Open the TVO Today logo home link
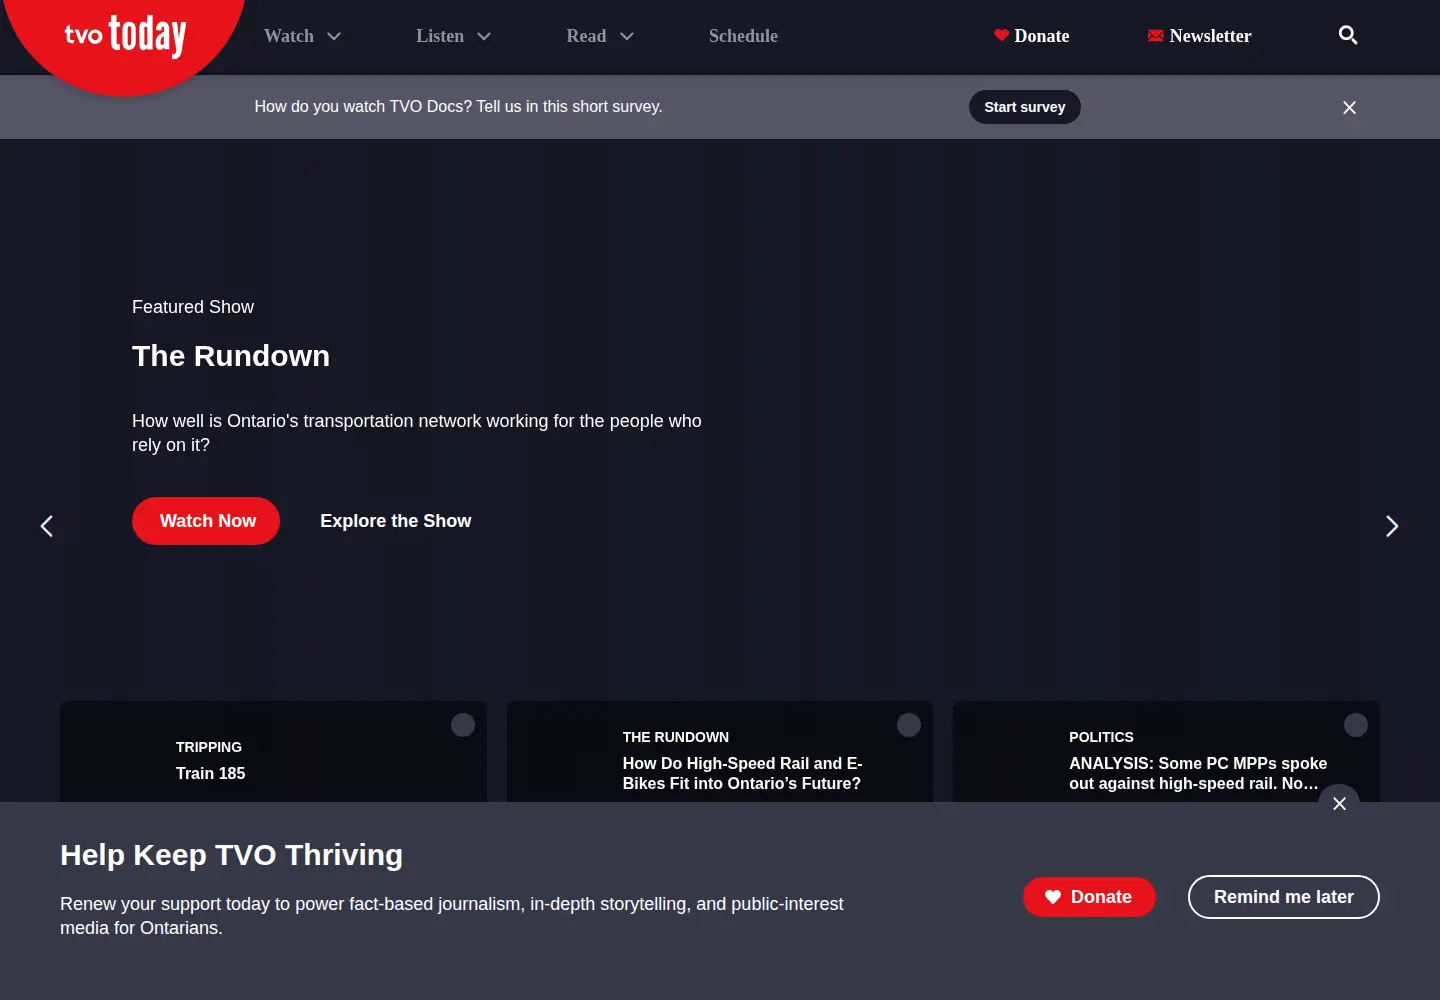Viewport: 1440px width, 1000px height. 125,36
